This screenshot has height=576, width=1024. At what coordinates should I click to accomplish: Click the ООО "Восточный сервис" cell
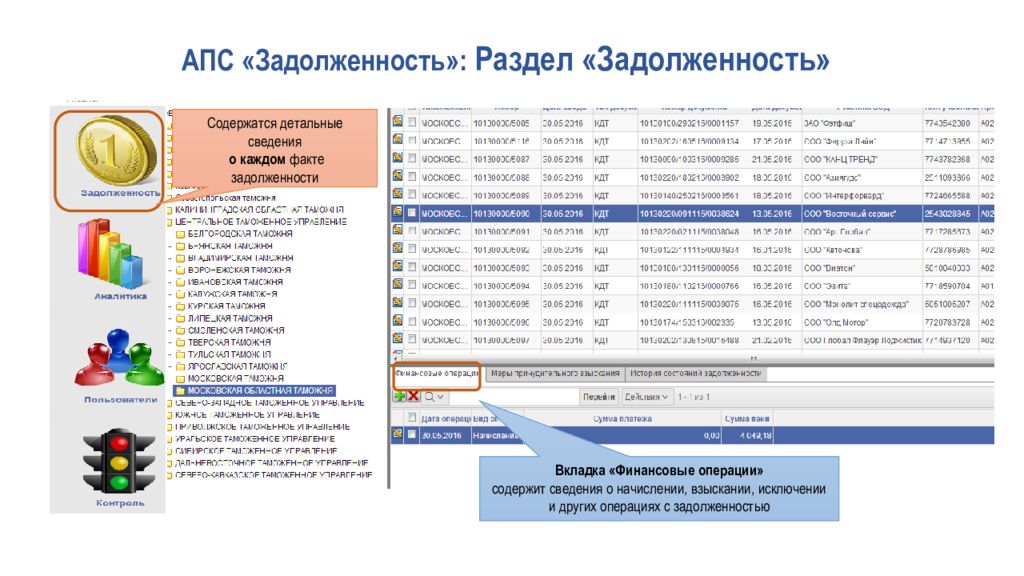862,213
